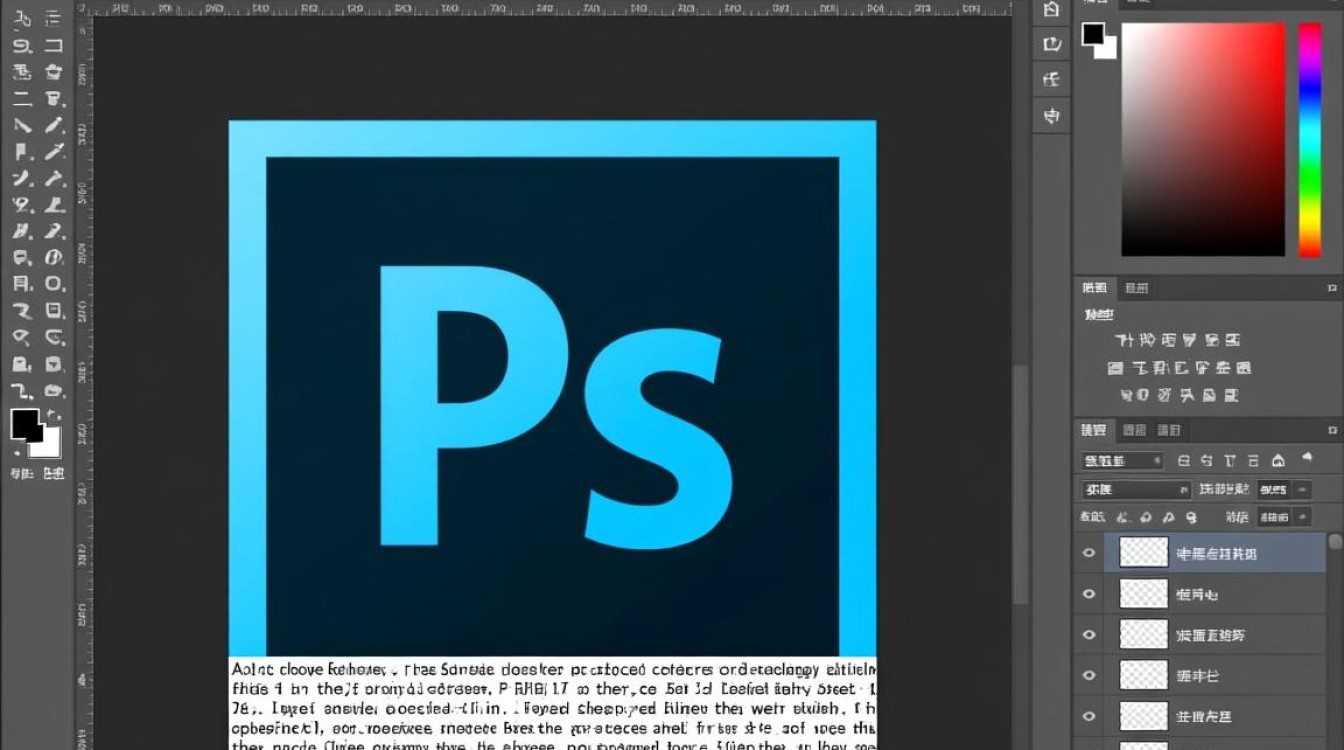Select the tool in toolbox row three, left column
This screenshot has height=750, width=1344.
point(22,72)
